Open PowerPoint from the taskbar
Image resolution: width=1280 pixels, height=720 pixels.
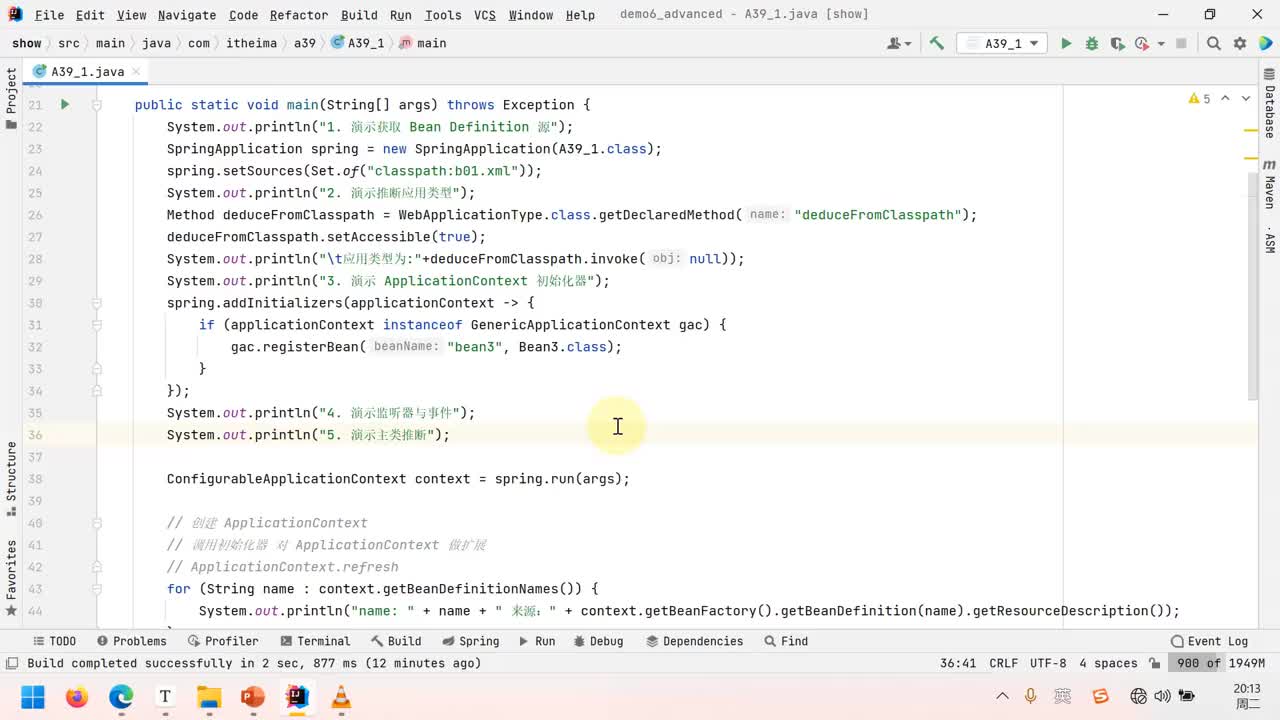[253, 697]
